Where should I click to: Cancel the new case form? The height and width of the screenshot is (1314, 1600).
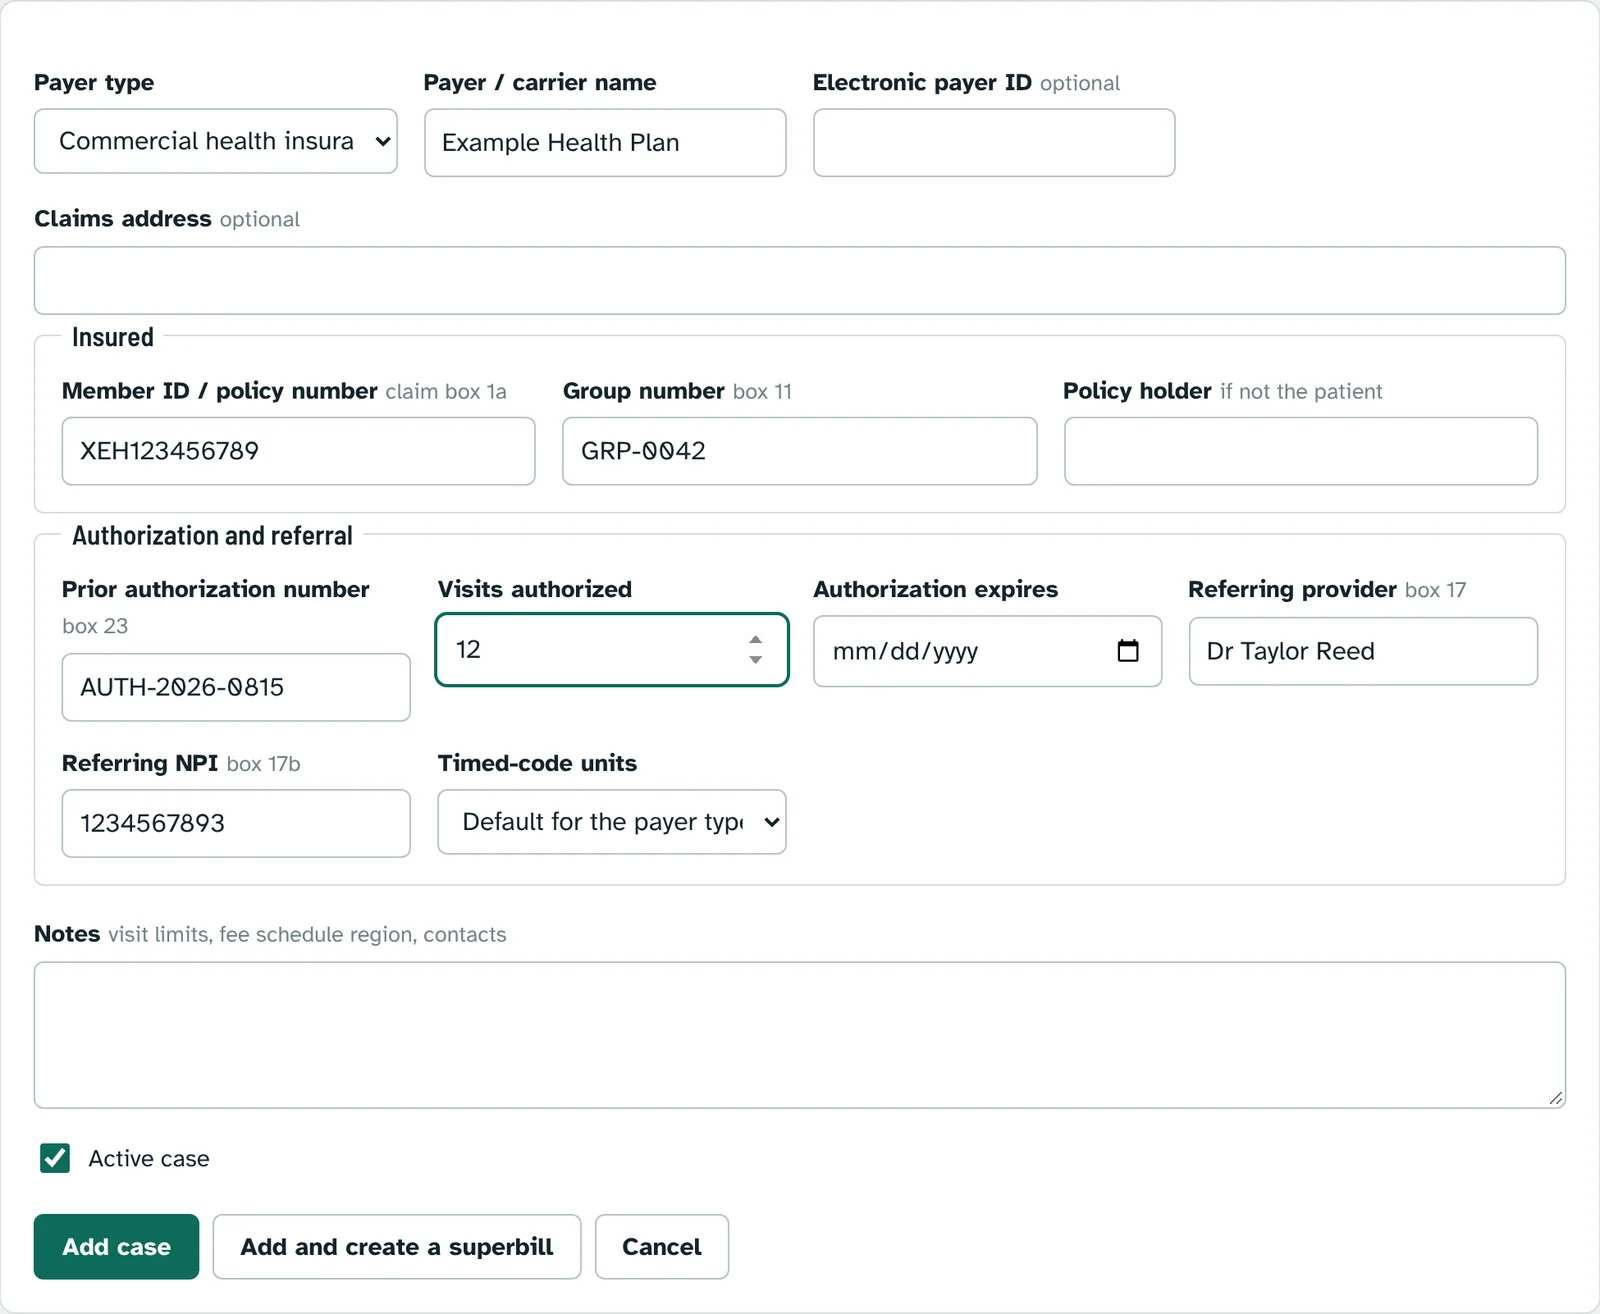pos(662,1247)
